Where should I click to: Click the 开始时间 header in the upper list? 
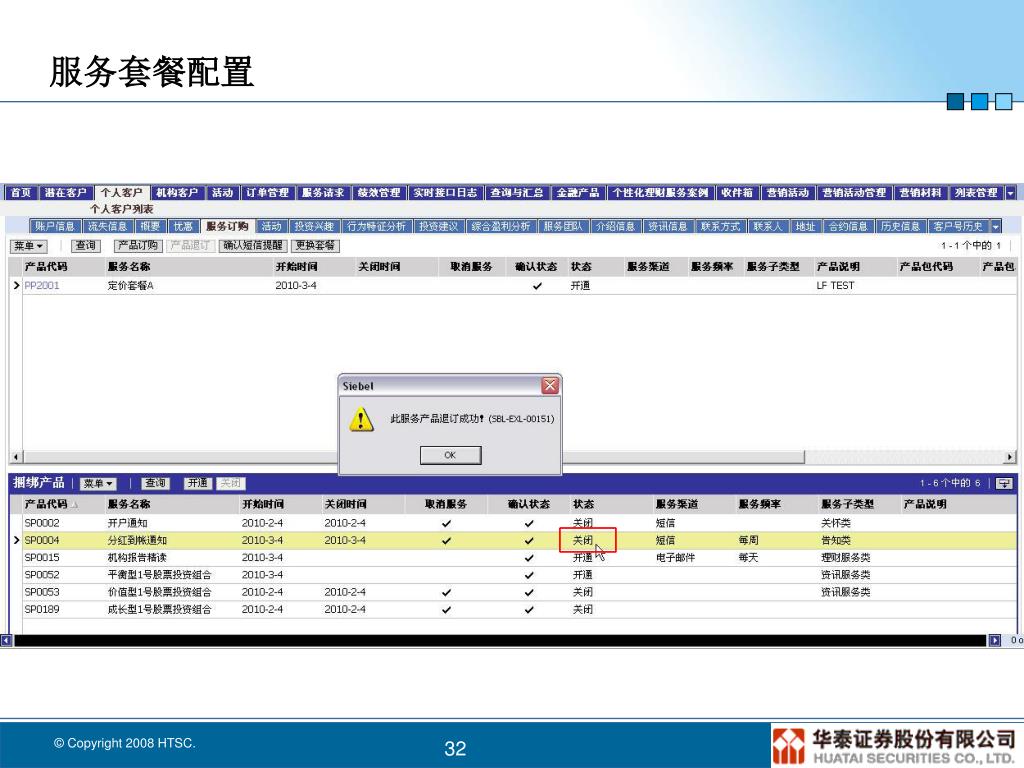pyautogui.click(x=296, y=266)
